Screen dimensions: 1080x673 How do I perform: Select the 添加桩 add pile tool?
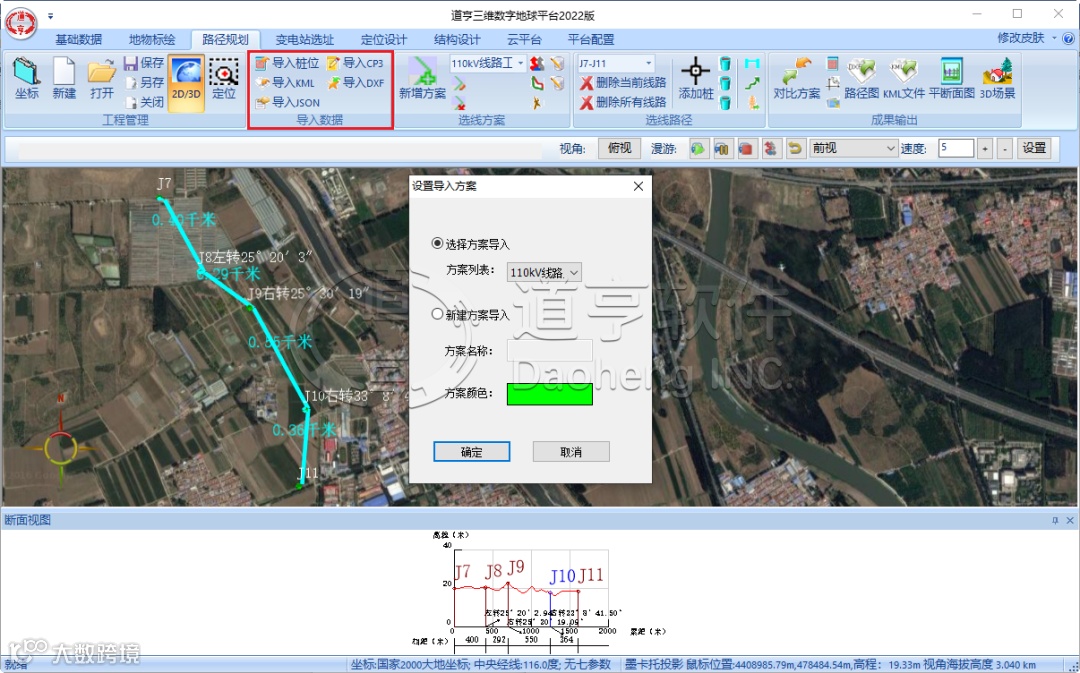696,79
